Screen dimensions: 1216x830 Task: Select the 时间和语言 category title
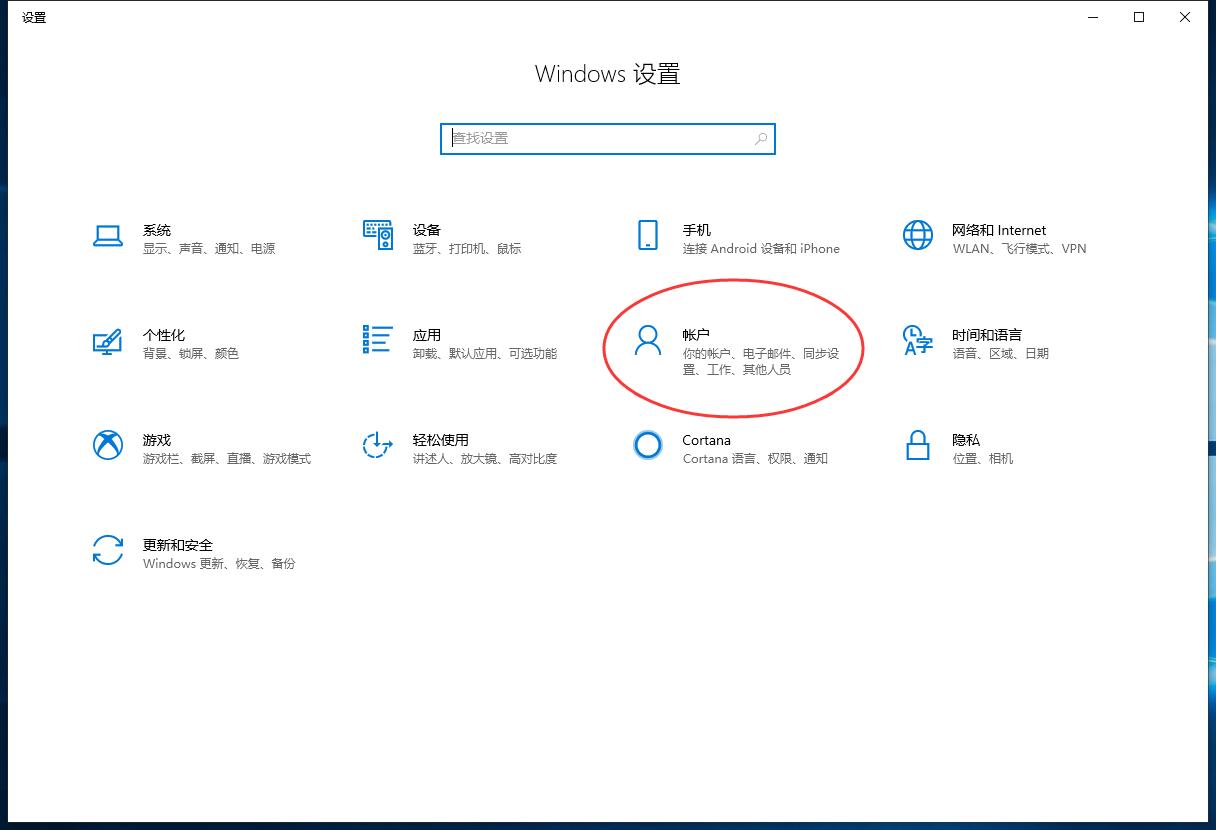tap(987, 335)
